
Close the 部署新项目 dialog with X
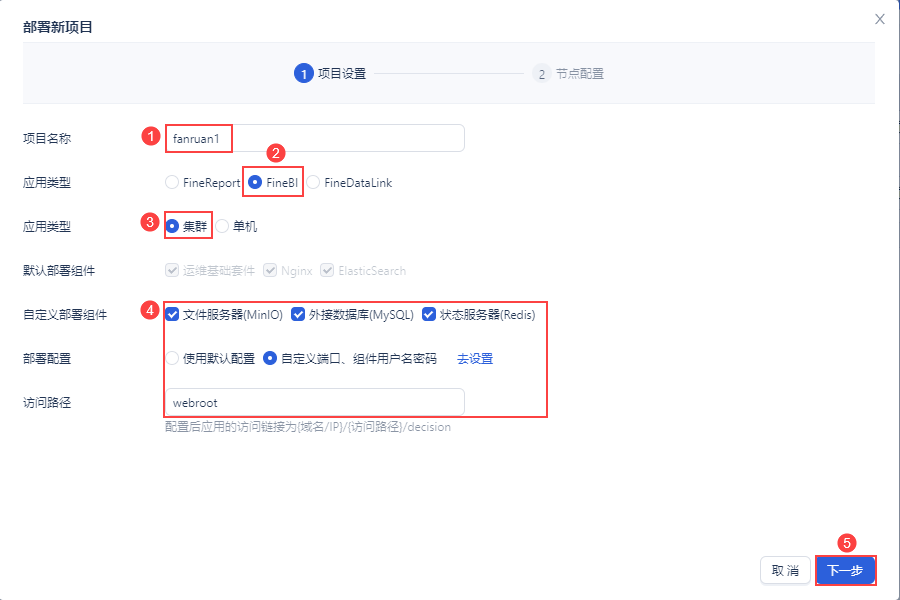pyautogui.click(x=879, y=20)
